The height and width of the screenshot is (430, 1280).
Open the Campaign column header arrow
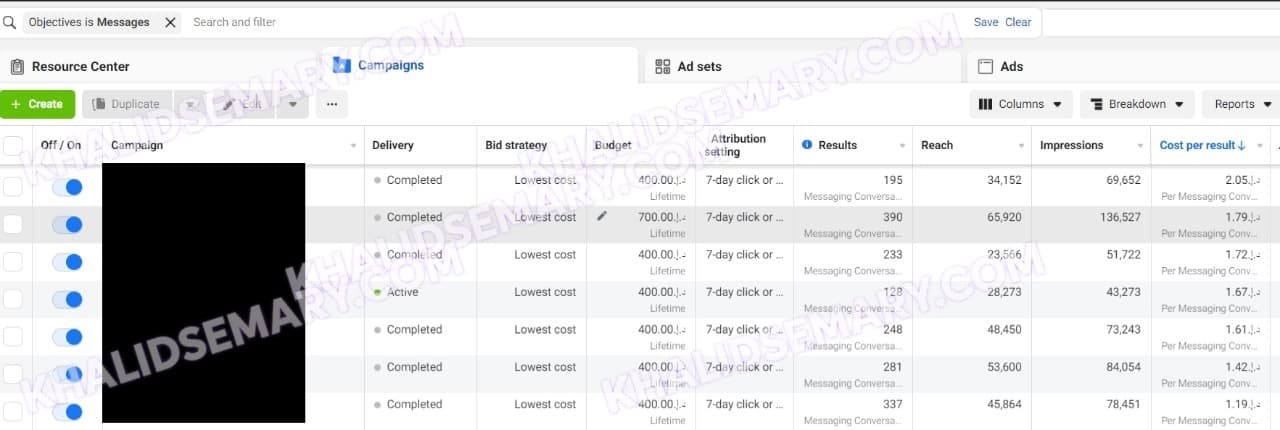[x=353, y=146]
